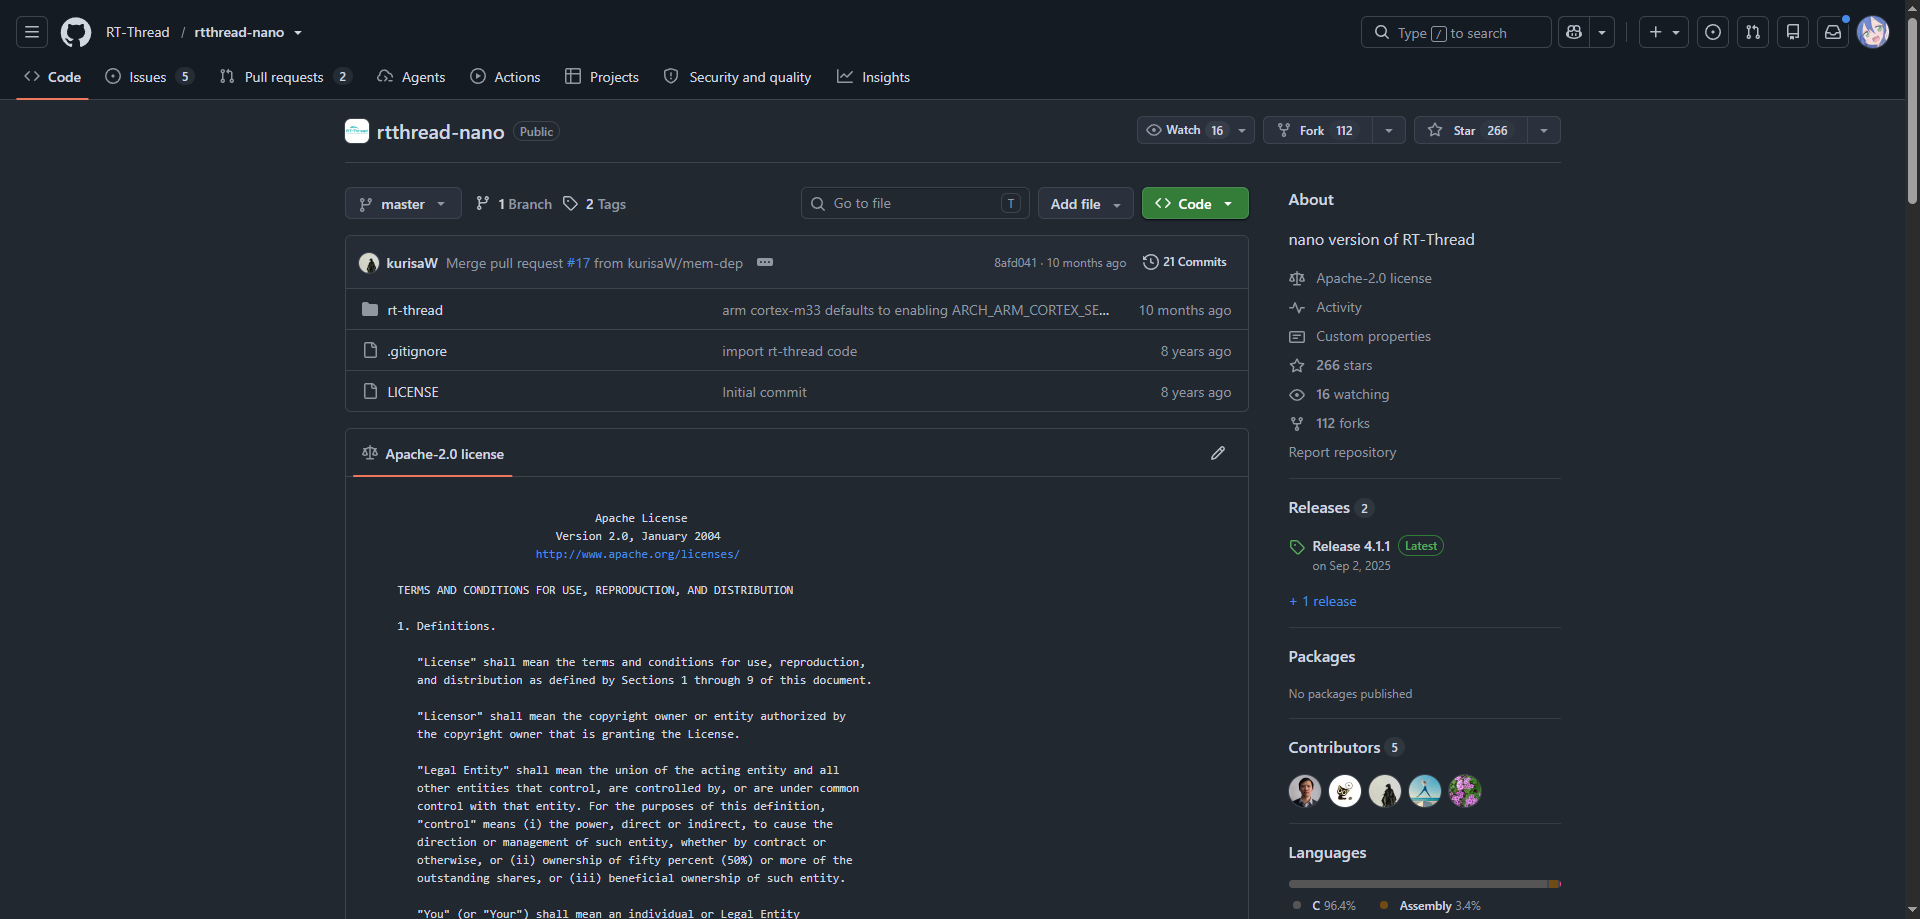The width and height of the screenshot is (1920, 919).
Task: Open pull request #17 link
Action: [x=578, y=263]
